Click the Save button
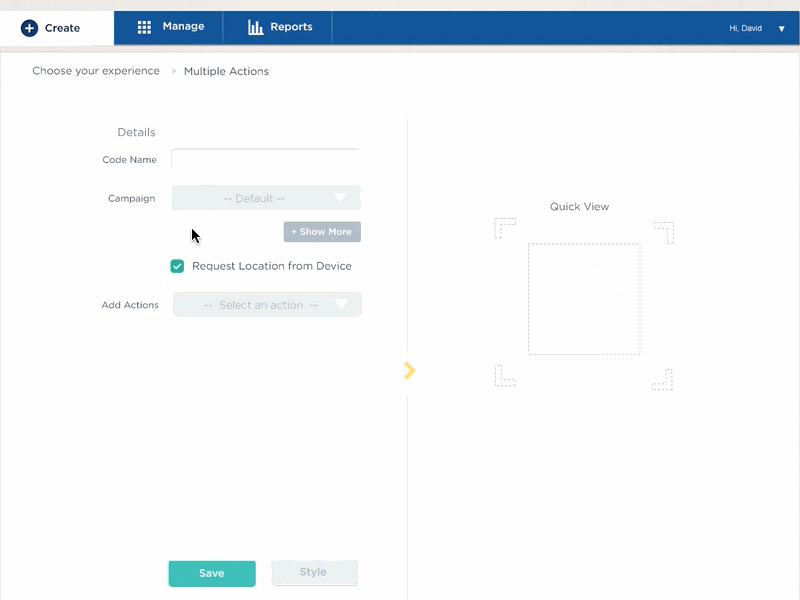 (212, 573)
